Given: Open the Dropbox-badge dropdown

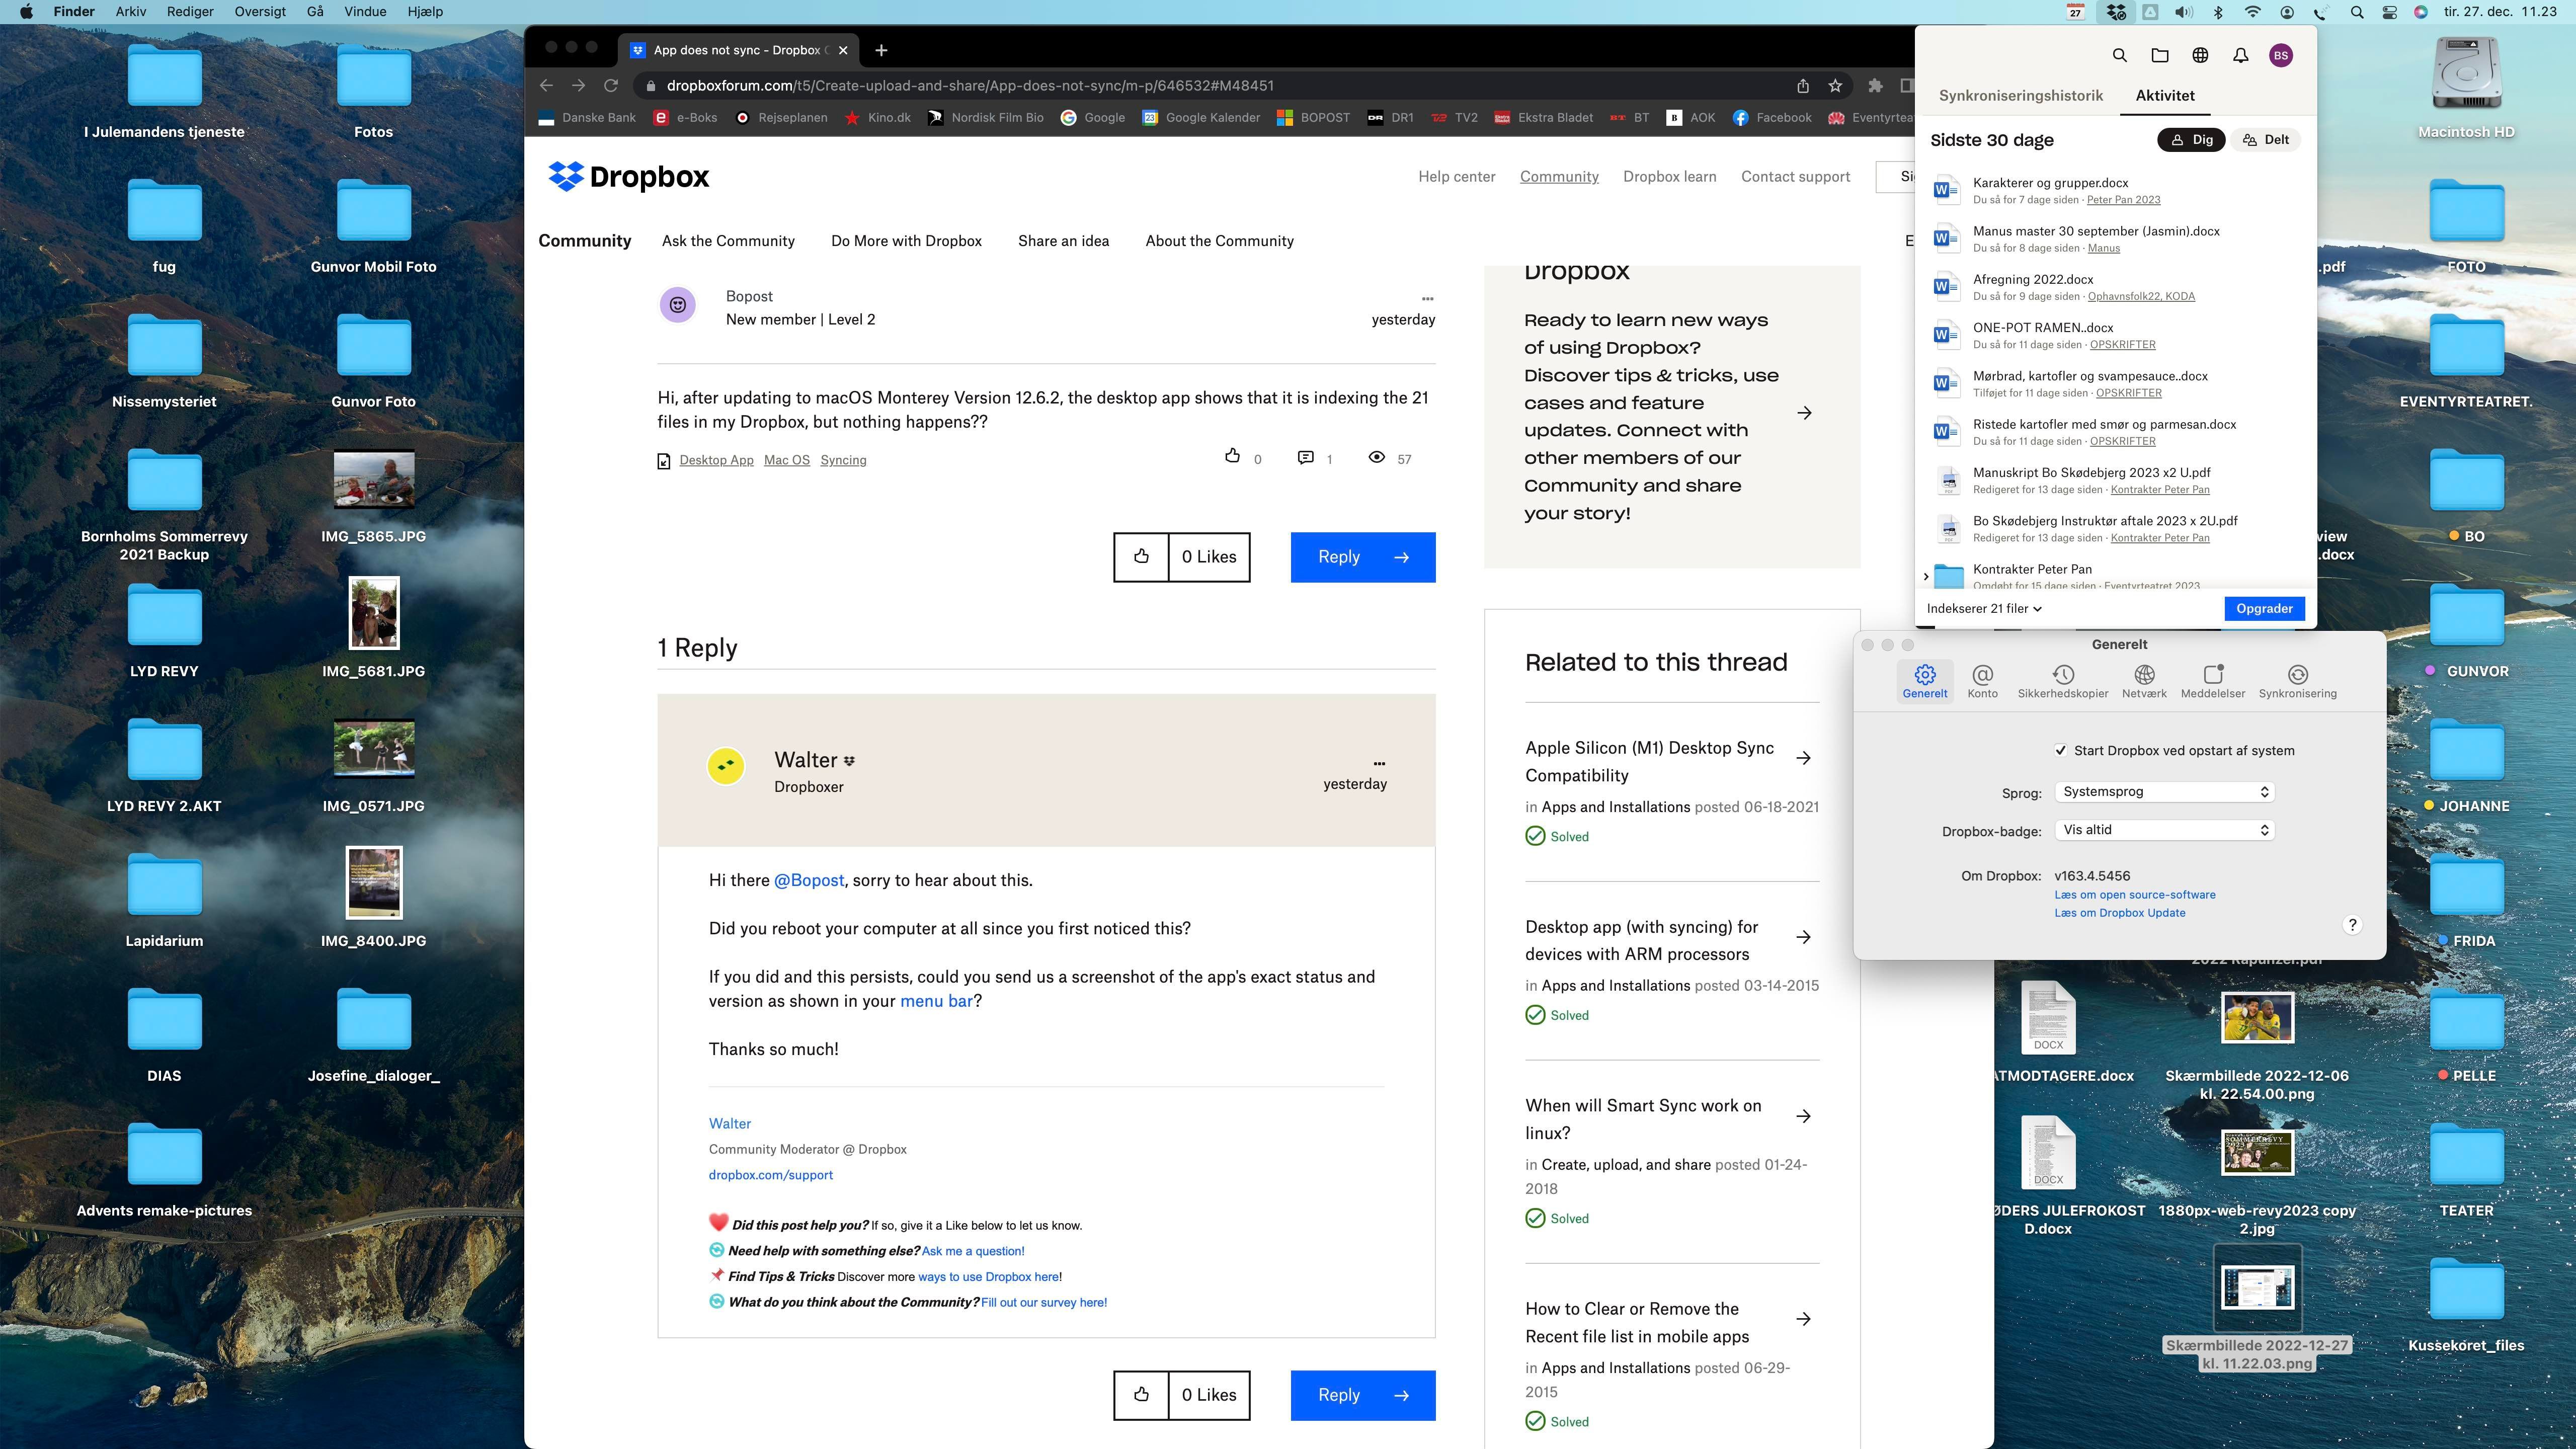Looking at the screenshot, I should (x=2164, y=830).
